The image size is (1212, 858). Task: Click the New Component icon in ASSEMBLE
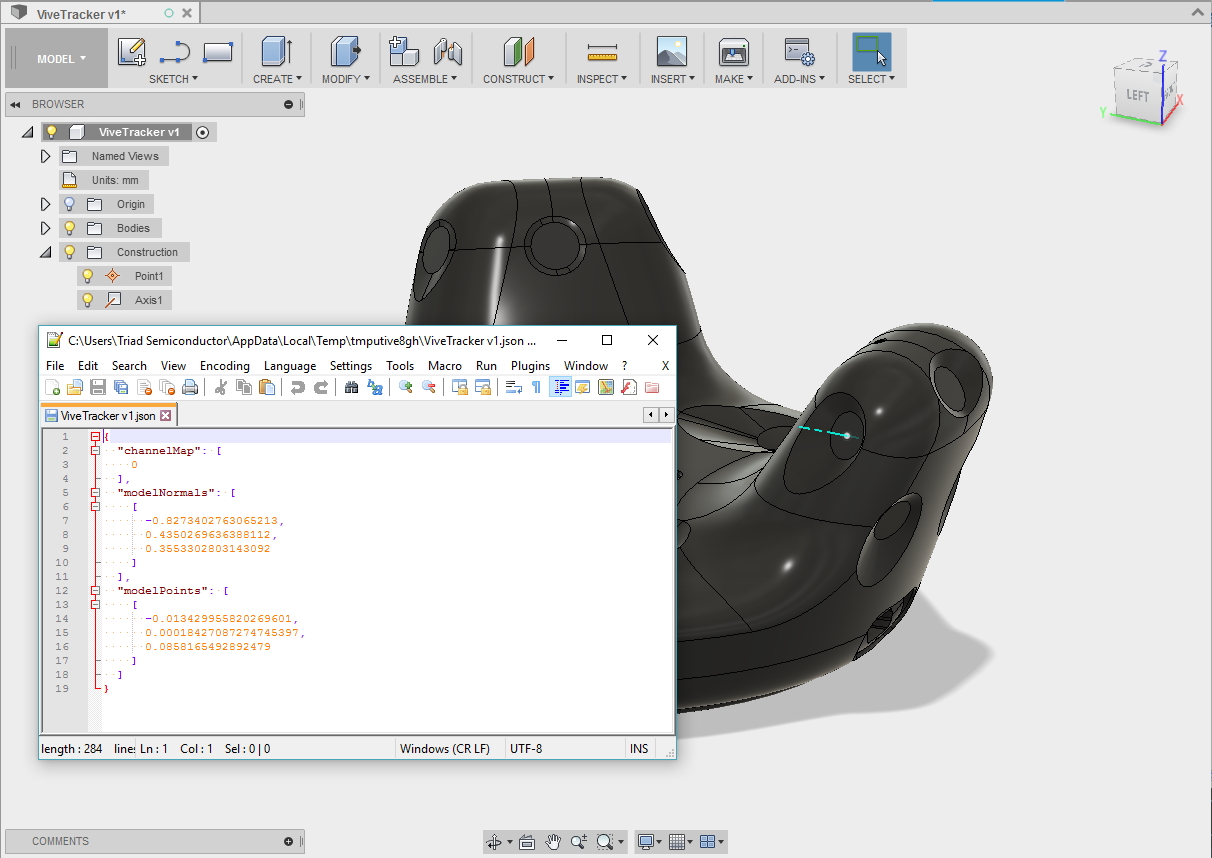(x=404, y=52)
